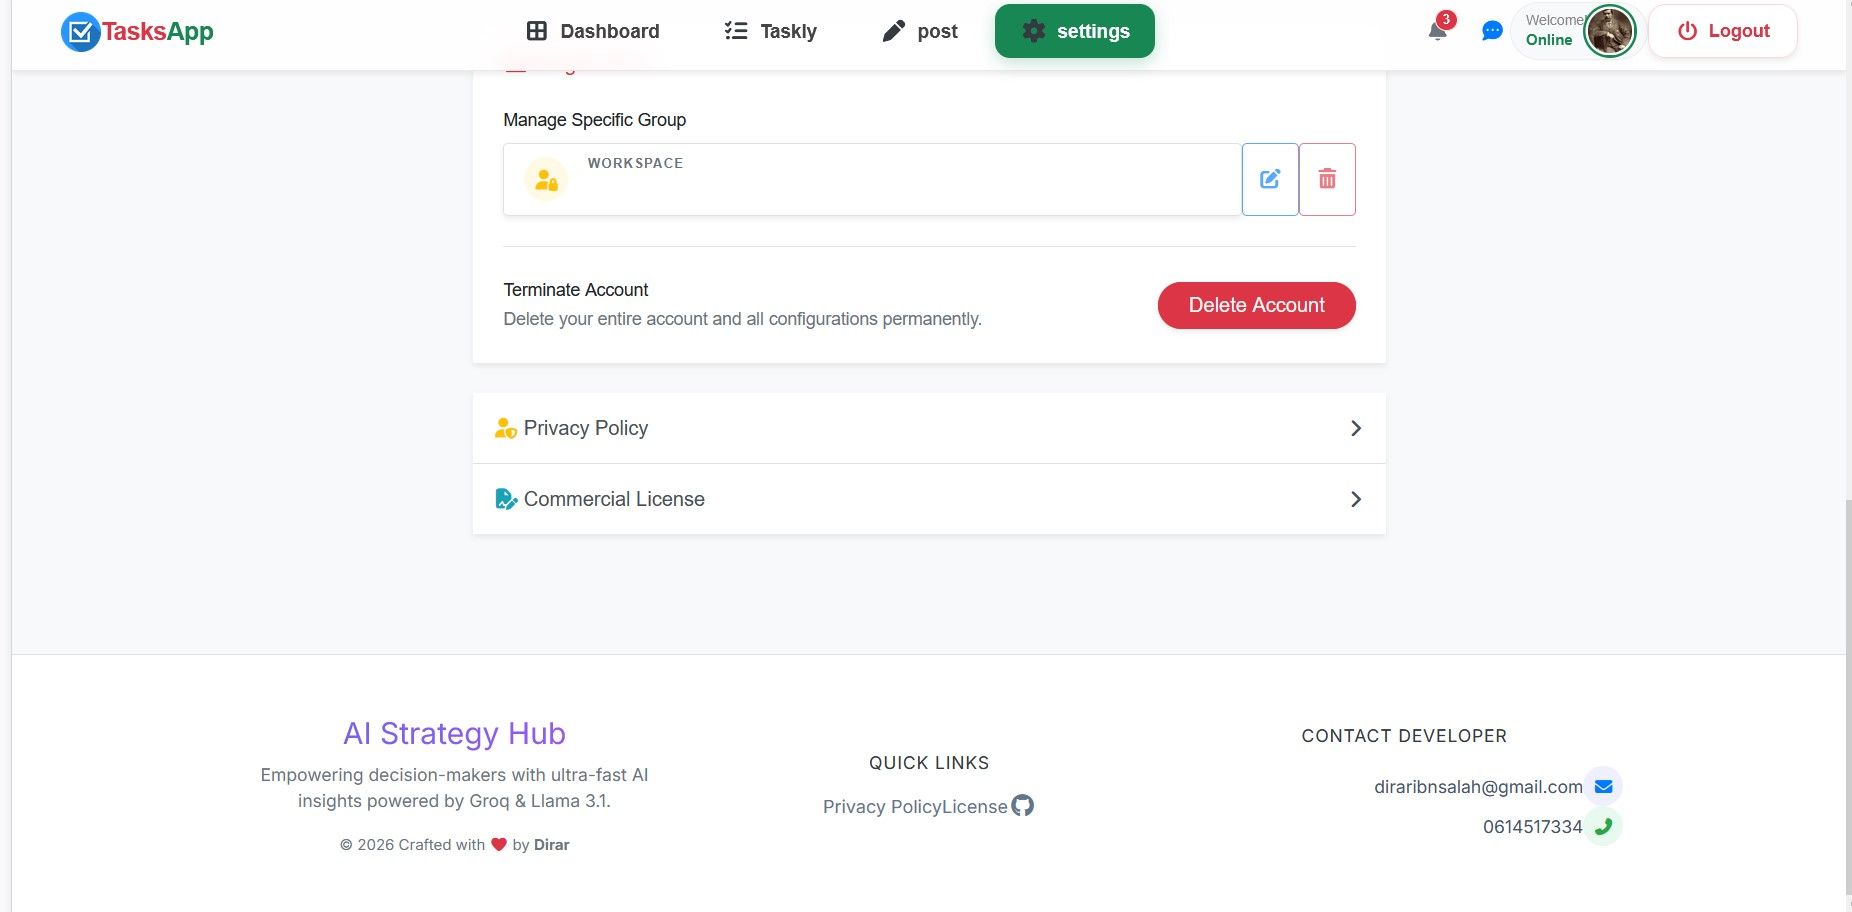The image size is (1852, 912).
Task: Click the user profile avatar
Action: [x=1609, y=31]
